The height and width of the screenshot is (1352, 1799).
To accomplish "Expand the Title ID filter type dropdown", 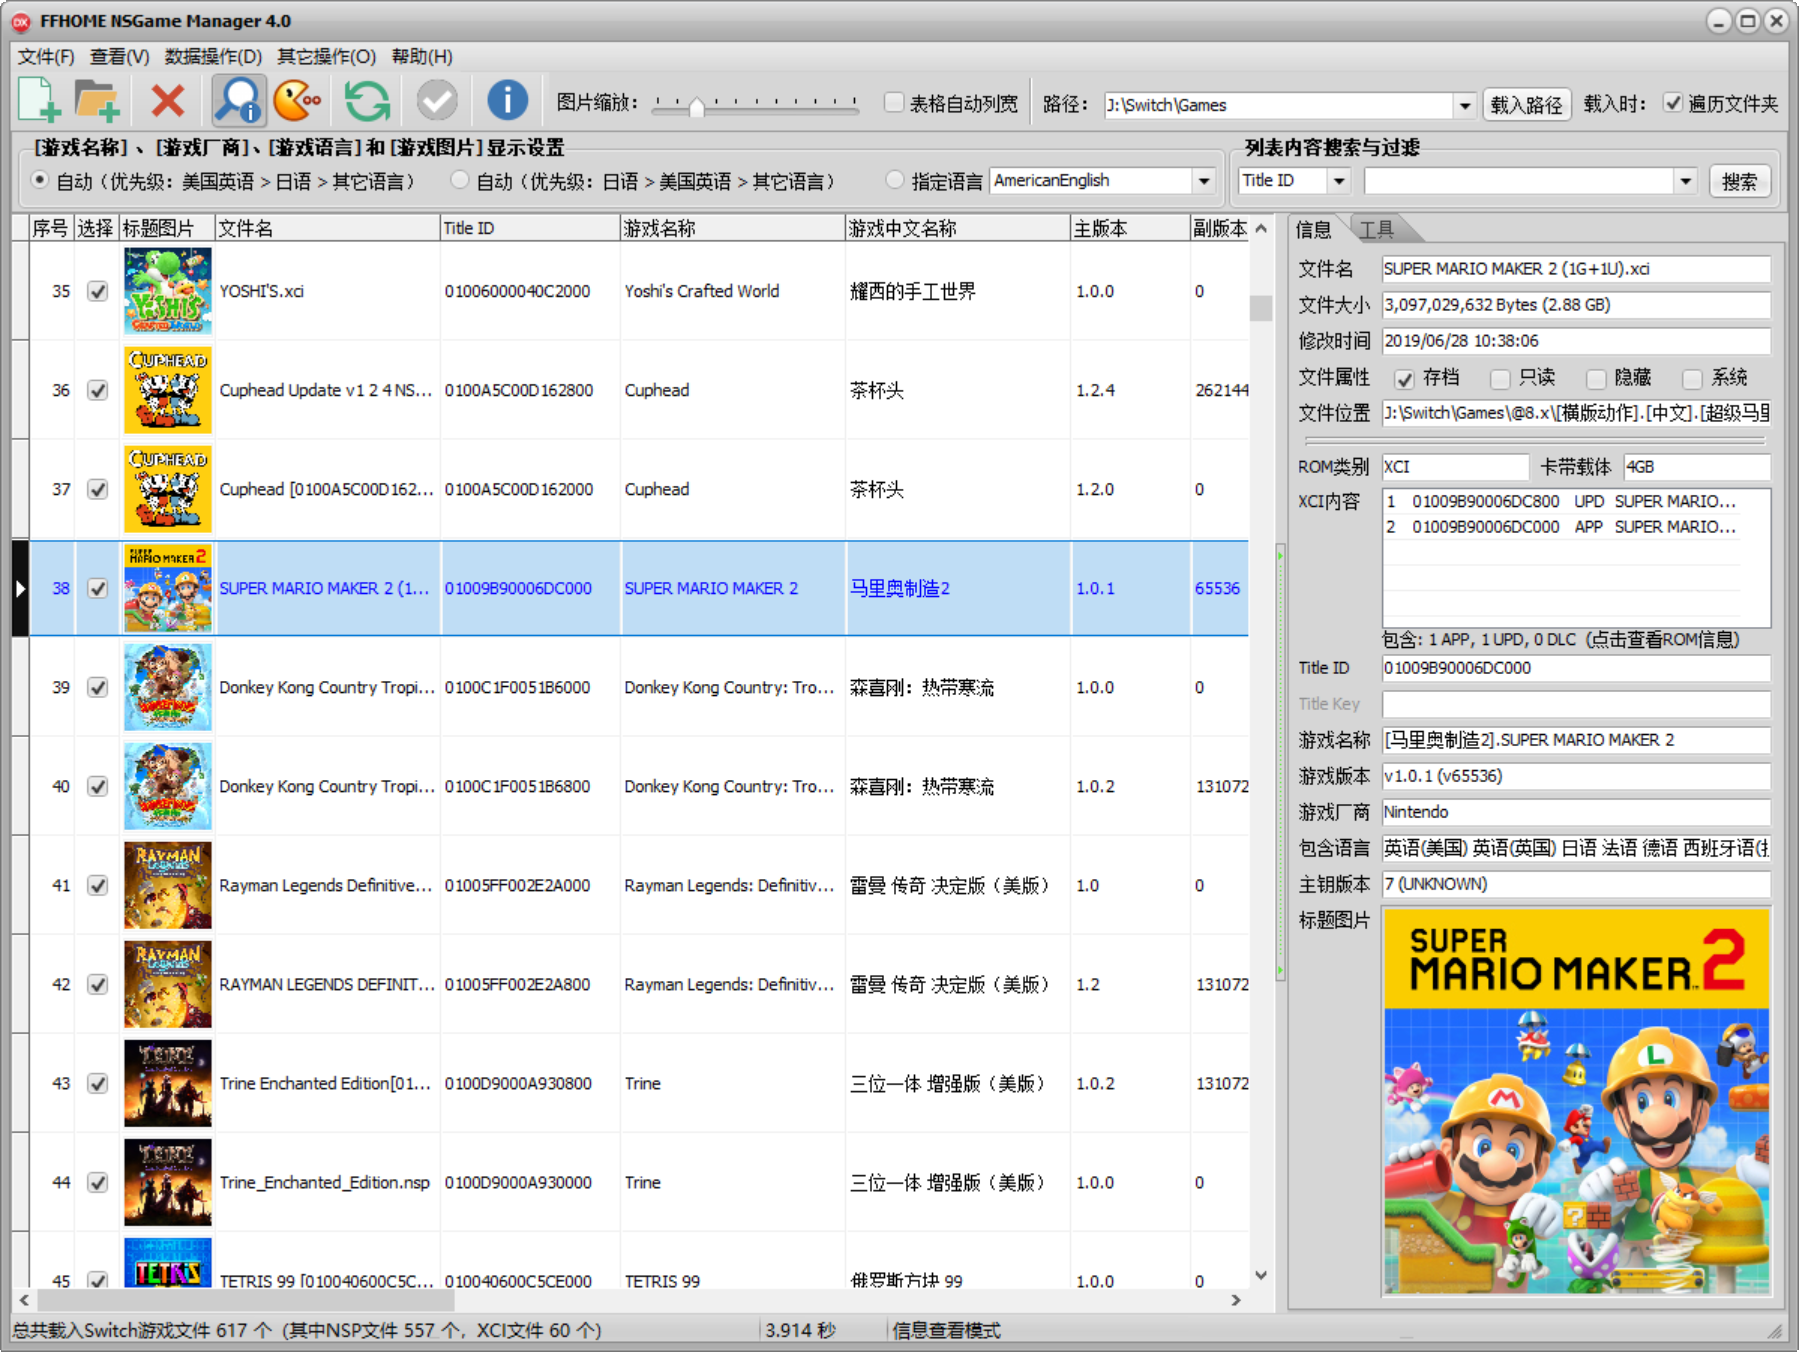I will click(x=1339, y=181).
